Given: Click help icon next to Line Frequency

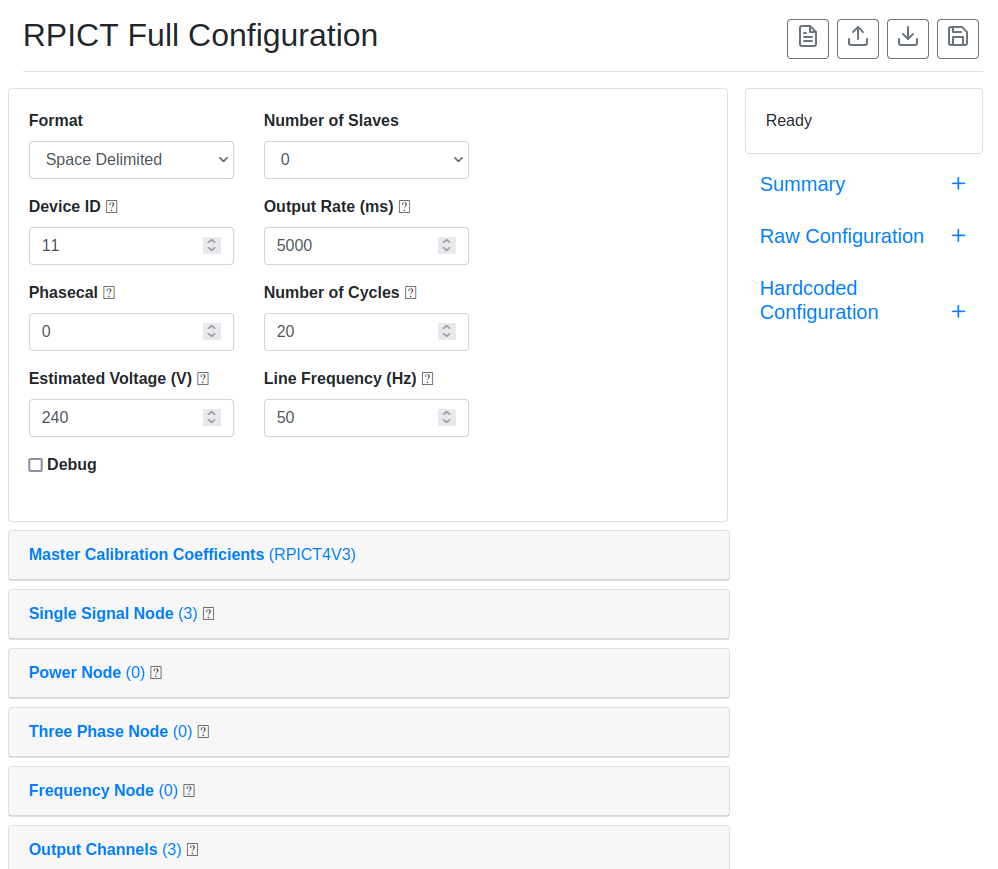Looking at the screenshot, I should 428,379.
